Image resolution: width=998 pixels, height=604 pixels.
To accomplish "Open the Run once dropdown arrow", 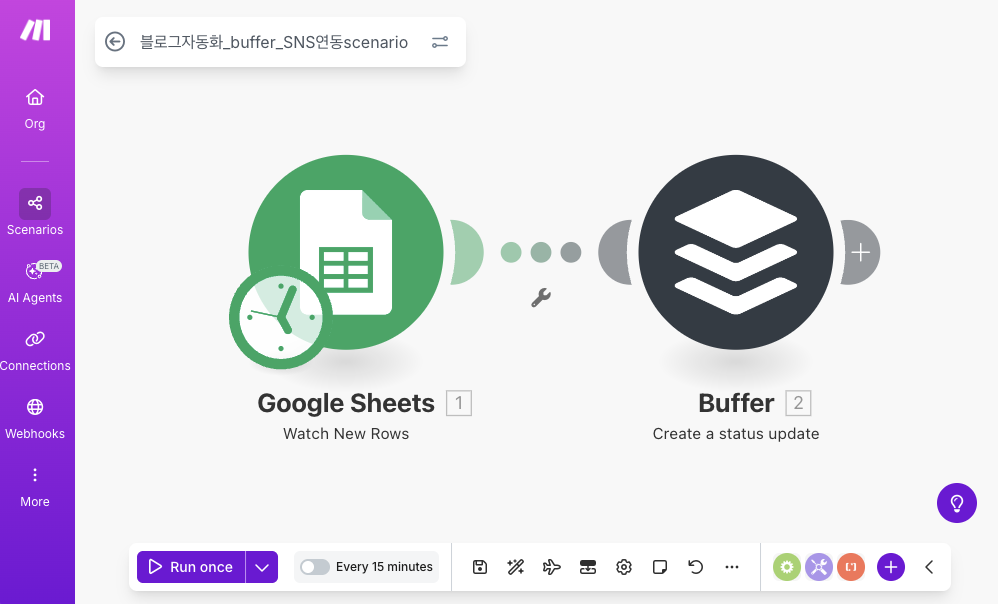I will pos(262,567).
